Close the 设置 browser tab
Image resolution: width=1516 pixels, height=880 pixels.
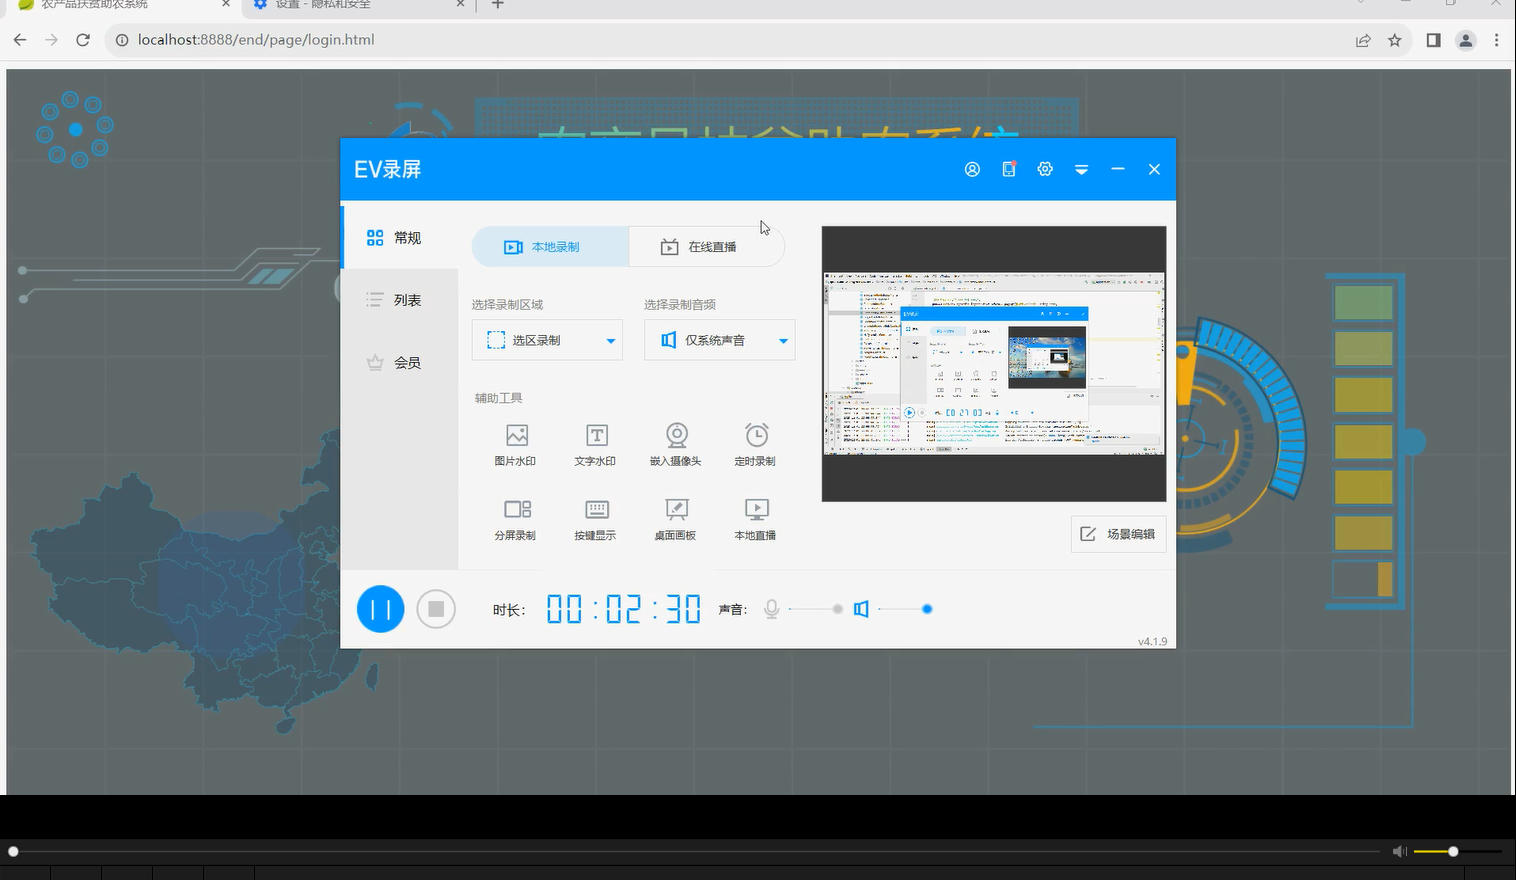pyautogui.click(x=461, y=5)
